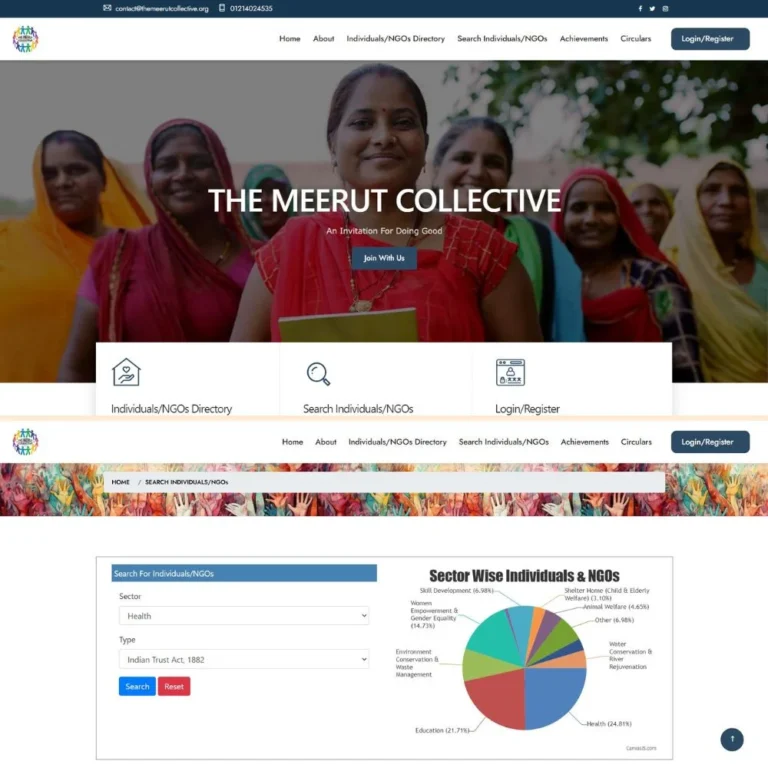Select Circulars in the top navigation menu
Viewport: 768px width, 768px height.
click(x=635, y=39)
